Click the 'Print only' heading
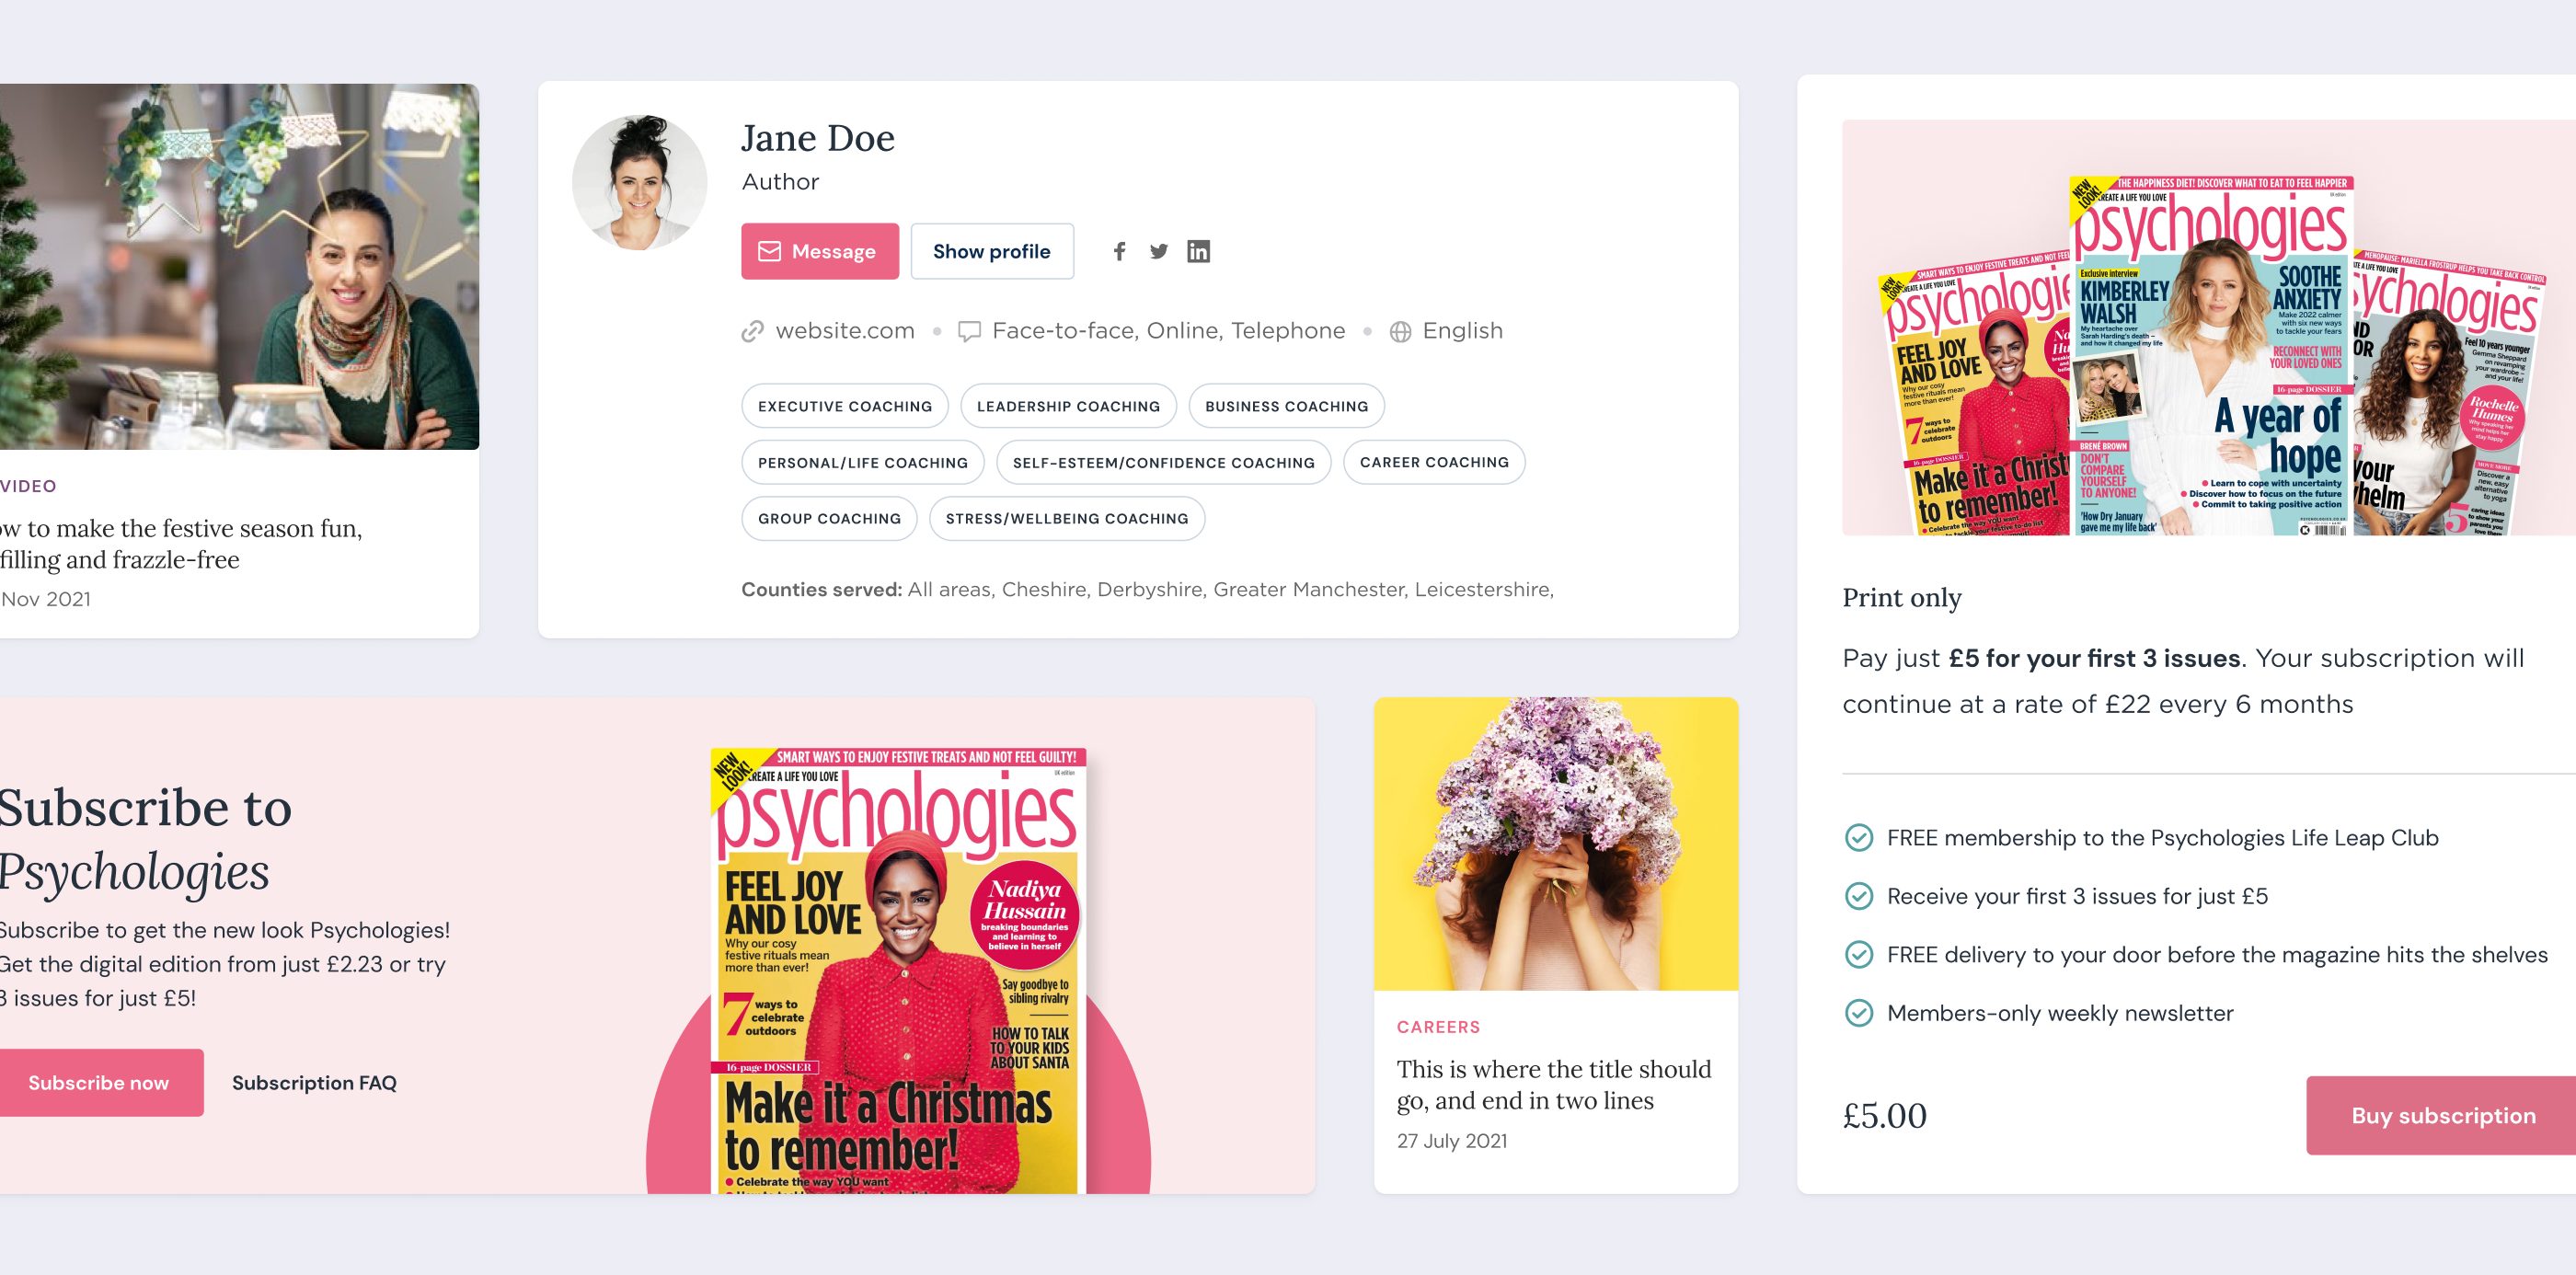Viewport: 2576px width, 1275px height. 1902,598
